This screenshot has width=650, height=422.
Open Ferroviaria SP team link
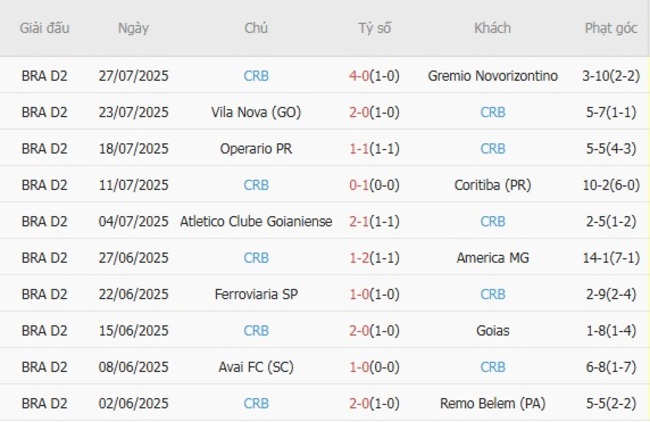click(x=256, y=294)
